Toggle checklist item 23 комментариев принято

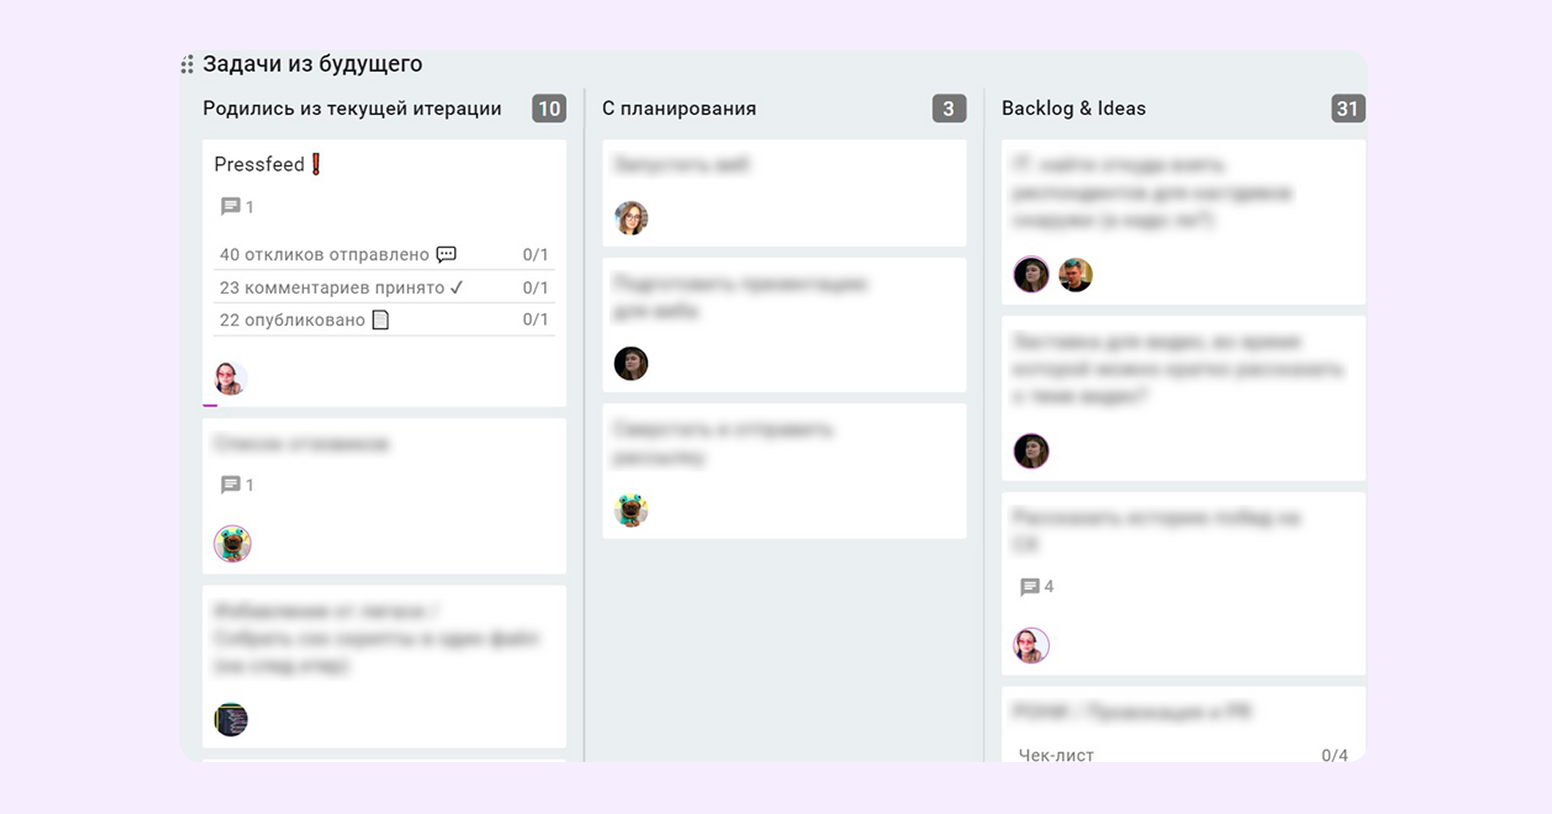(384, 287)
